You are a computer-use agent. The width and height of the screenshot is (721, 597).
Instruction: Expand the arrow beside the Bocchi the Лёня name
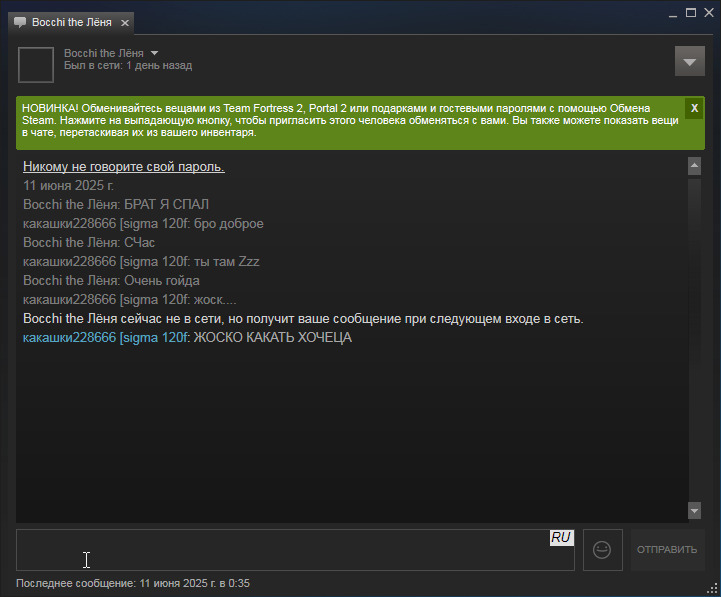[x=154, y=53]
